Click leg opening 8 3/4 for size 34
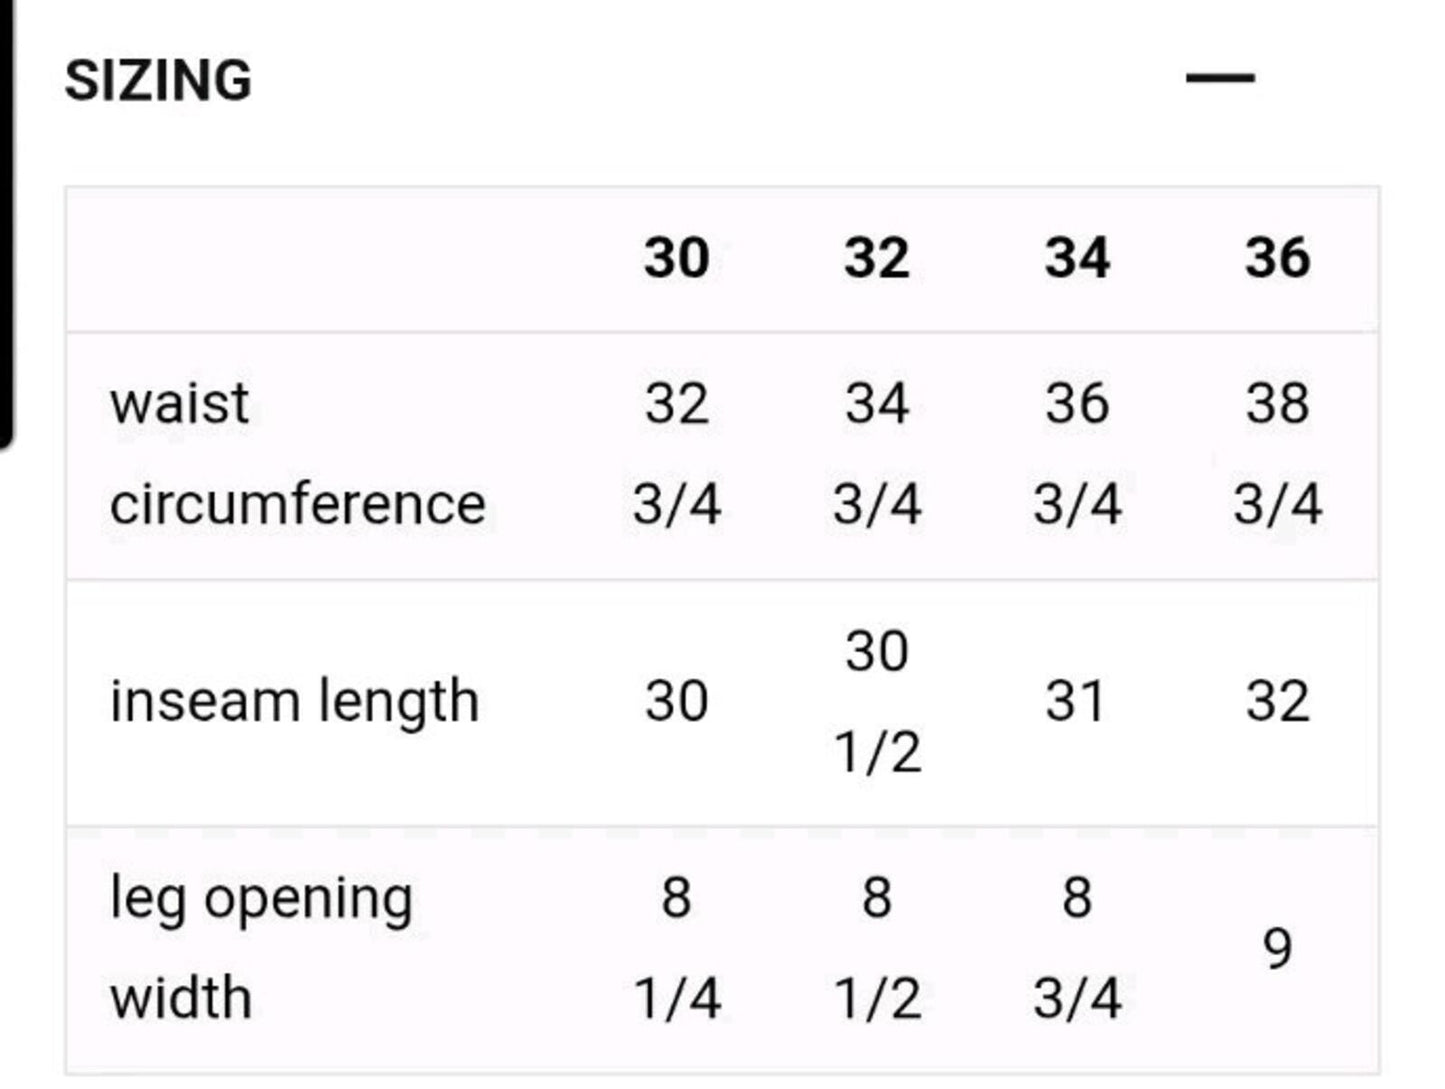 [1077, 948]
